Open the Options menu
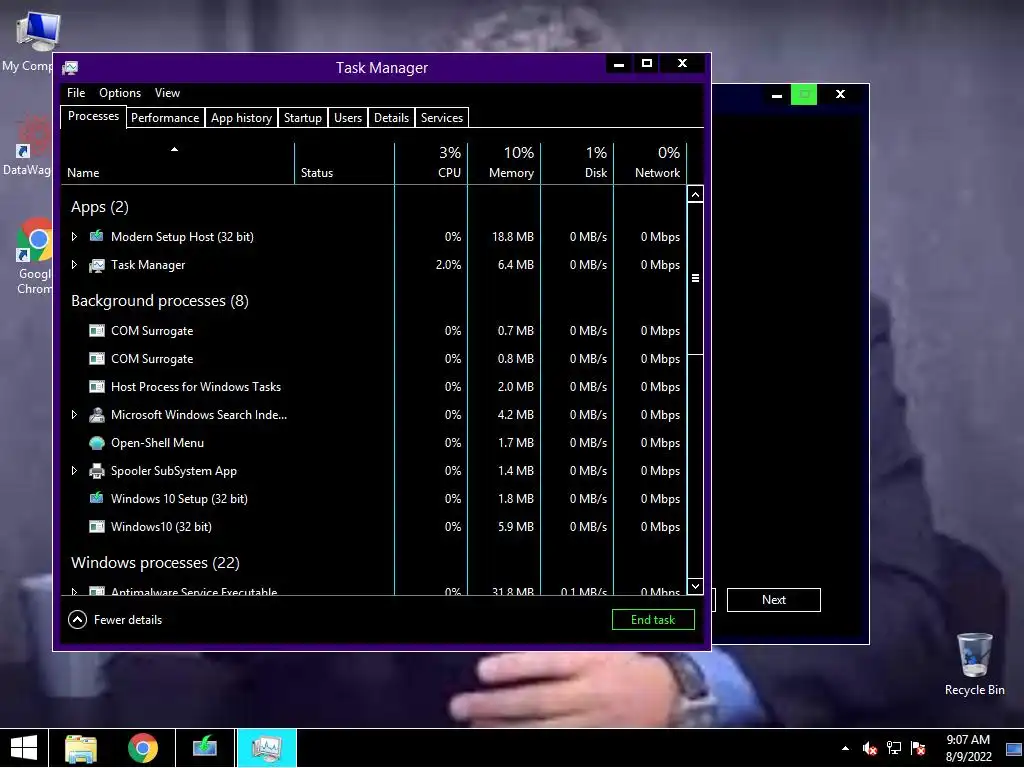 point(120,93)
